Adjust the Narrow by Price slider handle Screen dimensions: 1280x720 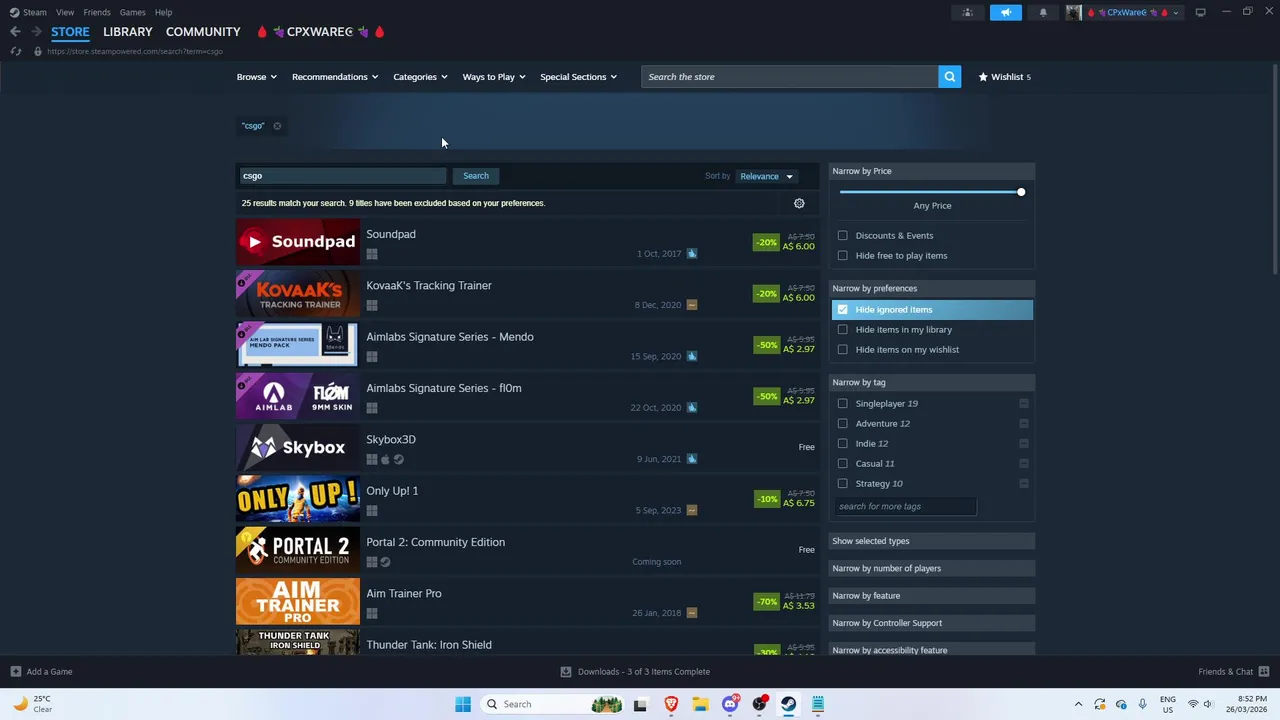coord(1020,192)
